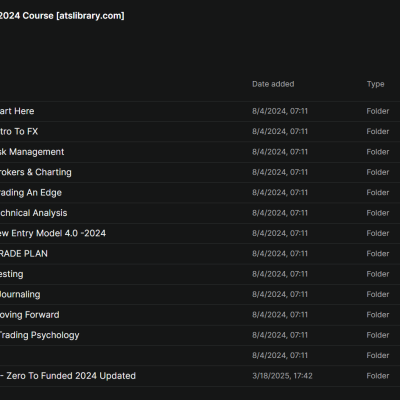Viewport: 400px width, 400px height.
Task: Select 'rading An Edge' folder
Action: coord(200,192)
